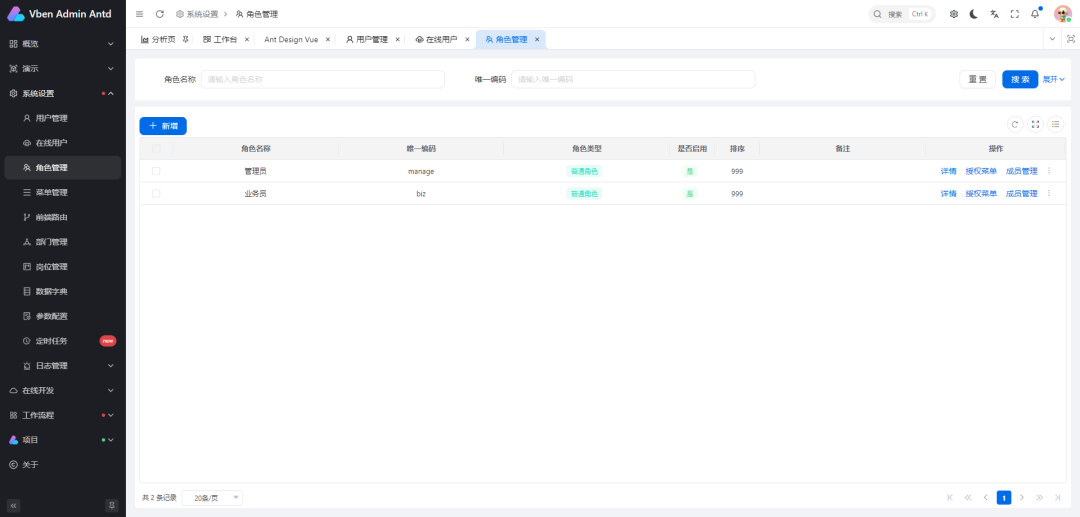The width and height of the screenshot is (1080, 517).
Task: Open the preferences gear icon in header
Action: [x=953, y=14]
